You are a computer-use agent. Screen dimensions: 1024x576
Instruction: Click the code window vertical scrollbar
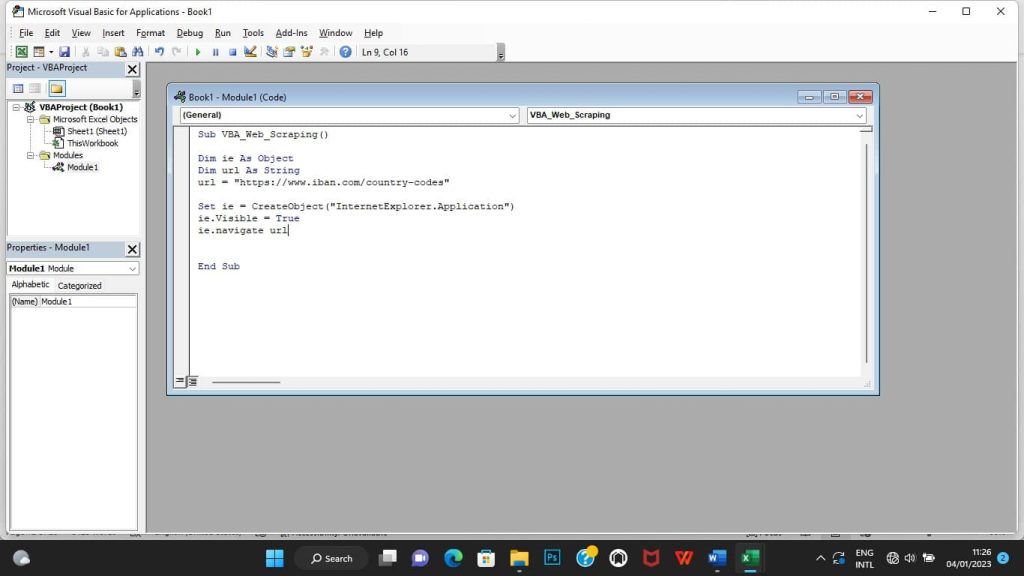867,253
